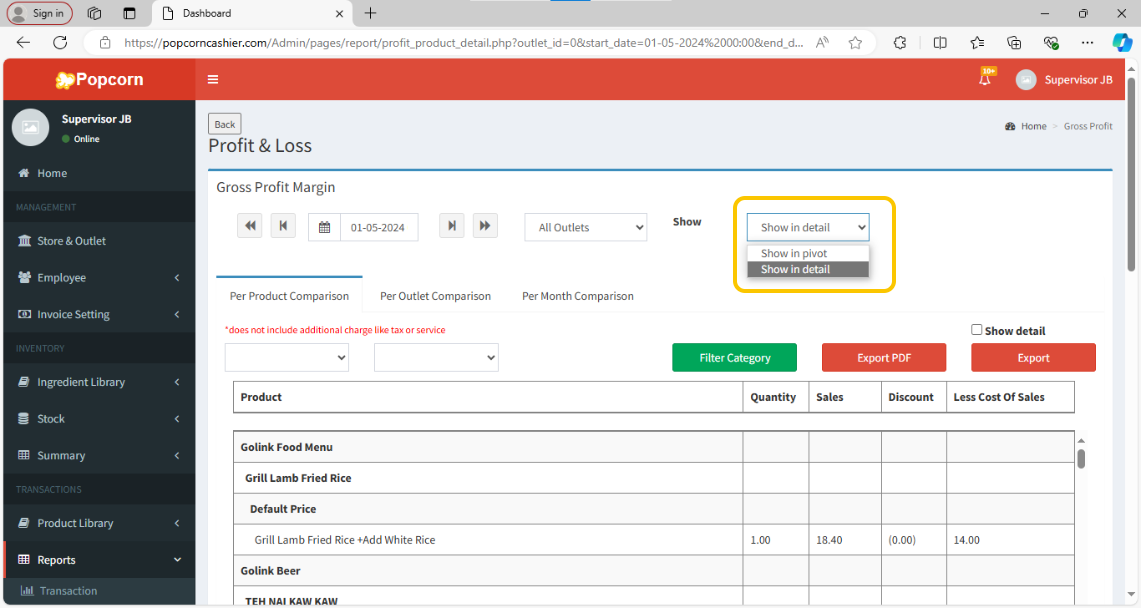1141x608 pixels.
Task: Click the Sign in button in browser
Action: (40, 13)
